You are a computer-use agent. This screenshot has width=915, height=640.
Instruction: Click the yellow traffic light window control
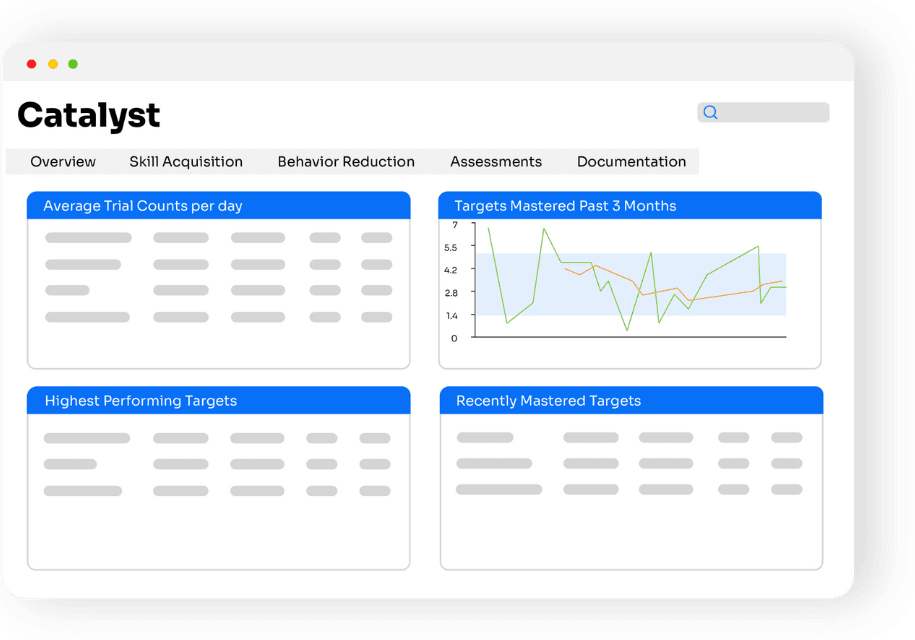click(x=52, y=62)
